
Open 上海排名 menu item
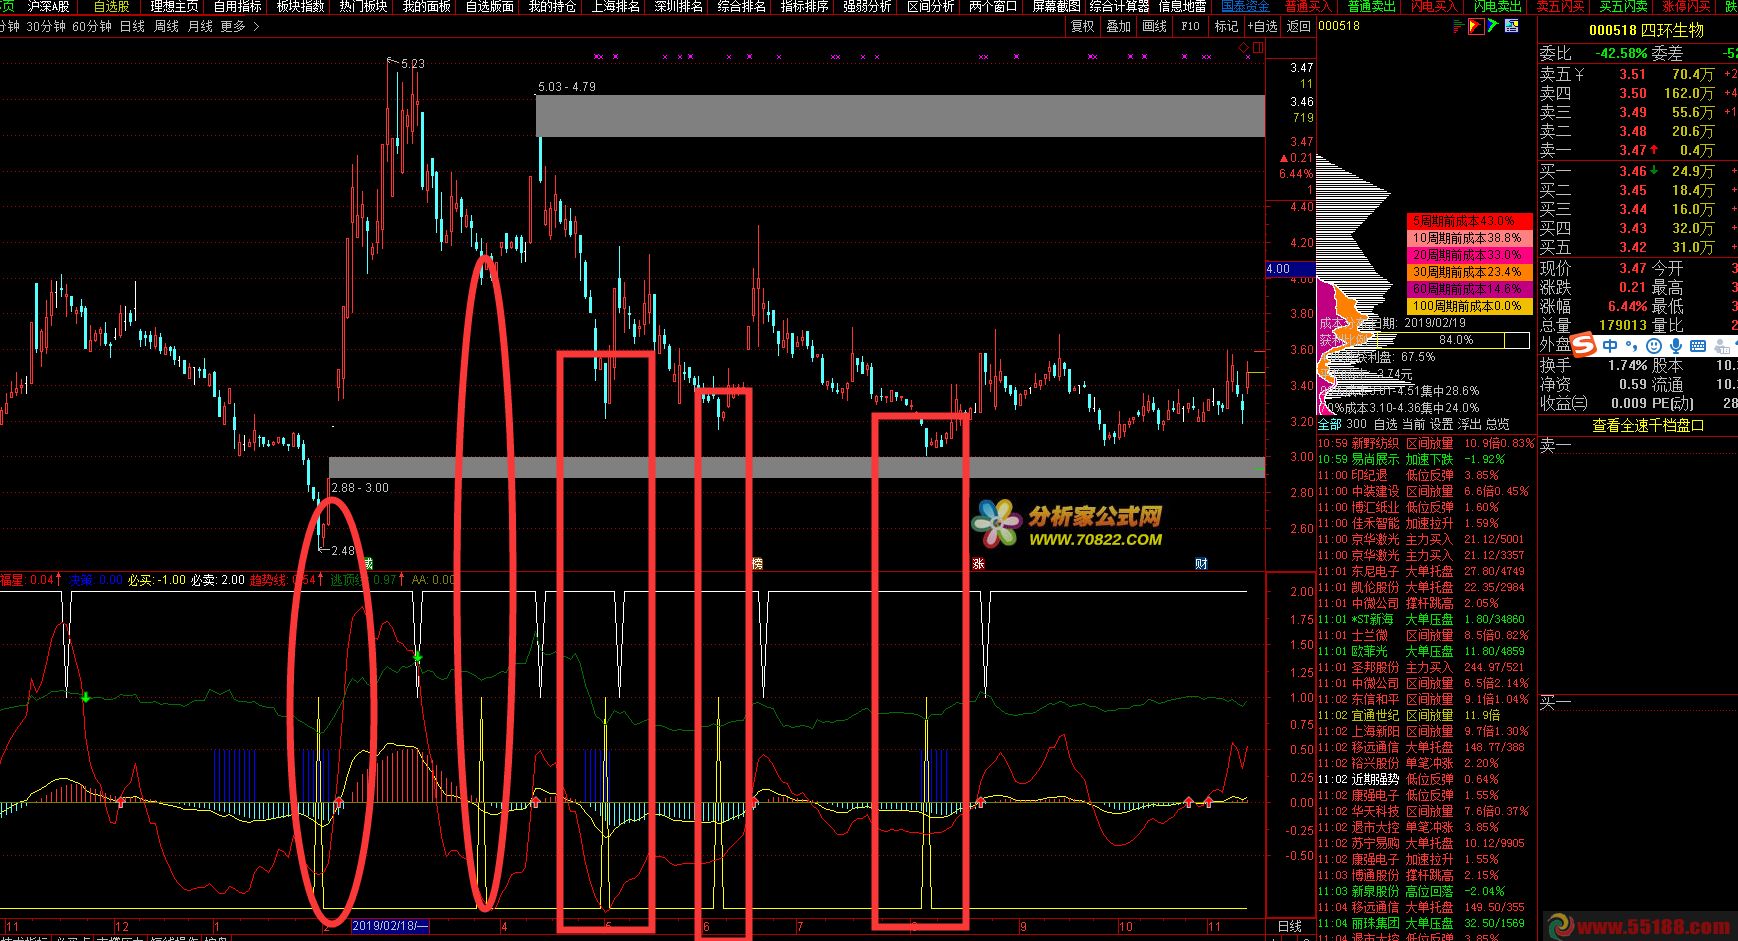click(615, 6)
